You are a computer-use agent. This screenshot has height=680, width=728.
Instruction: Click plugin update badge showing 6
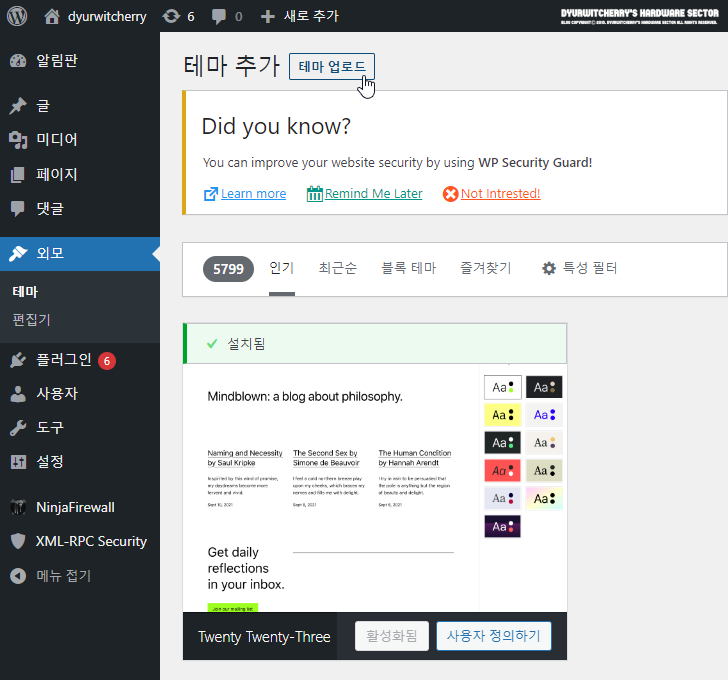tap(107, 361)
